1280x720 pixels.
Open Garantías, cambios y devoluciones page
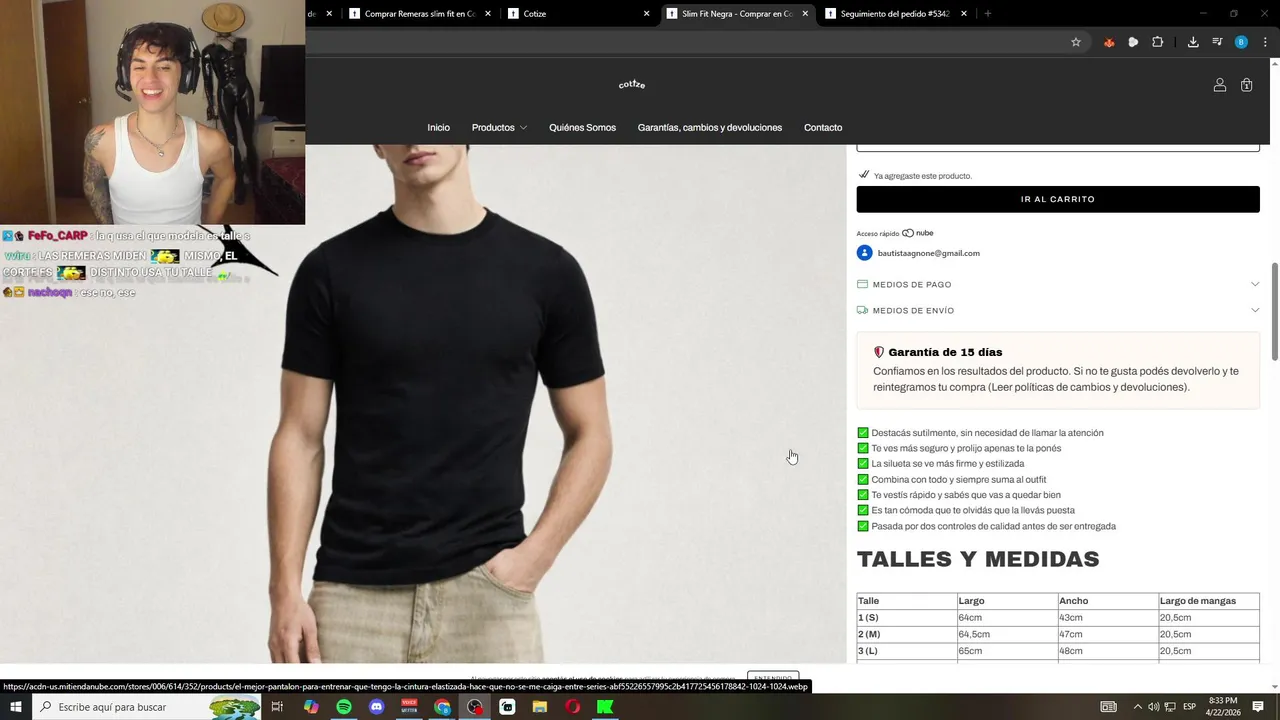pos(710,127)
